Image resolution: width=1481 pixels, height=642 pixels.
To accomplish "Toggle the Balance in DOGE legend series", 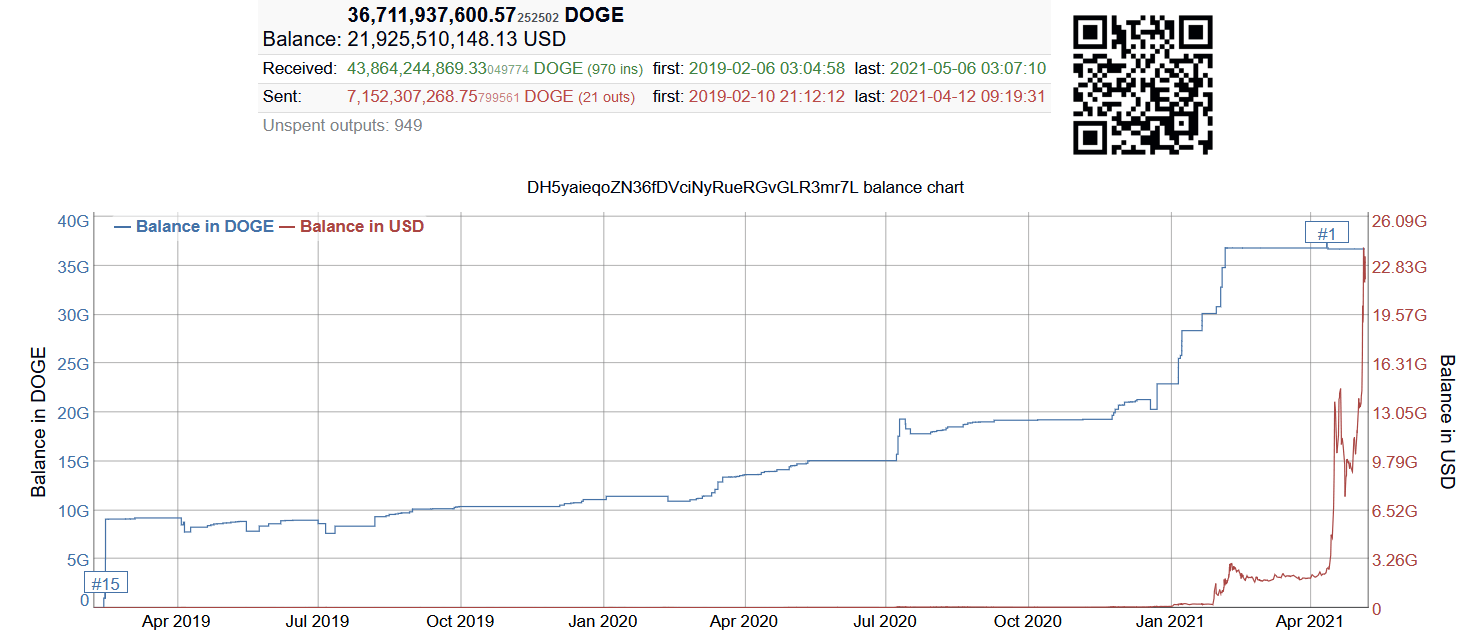I will pyautogui.click(x=194, y=227).
